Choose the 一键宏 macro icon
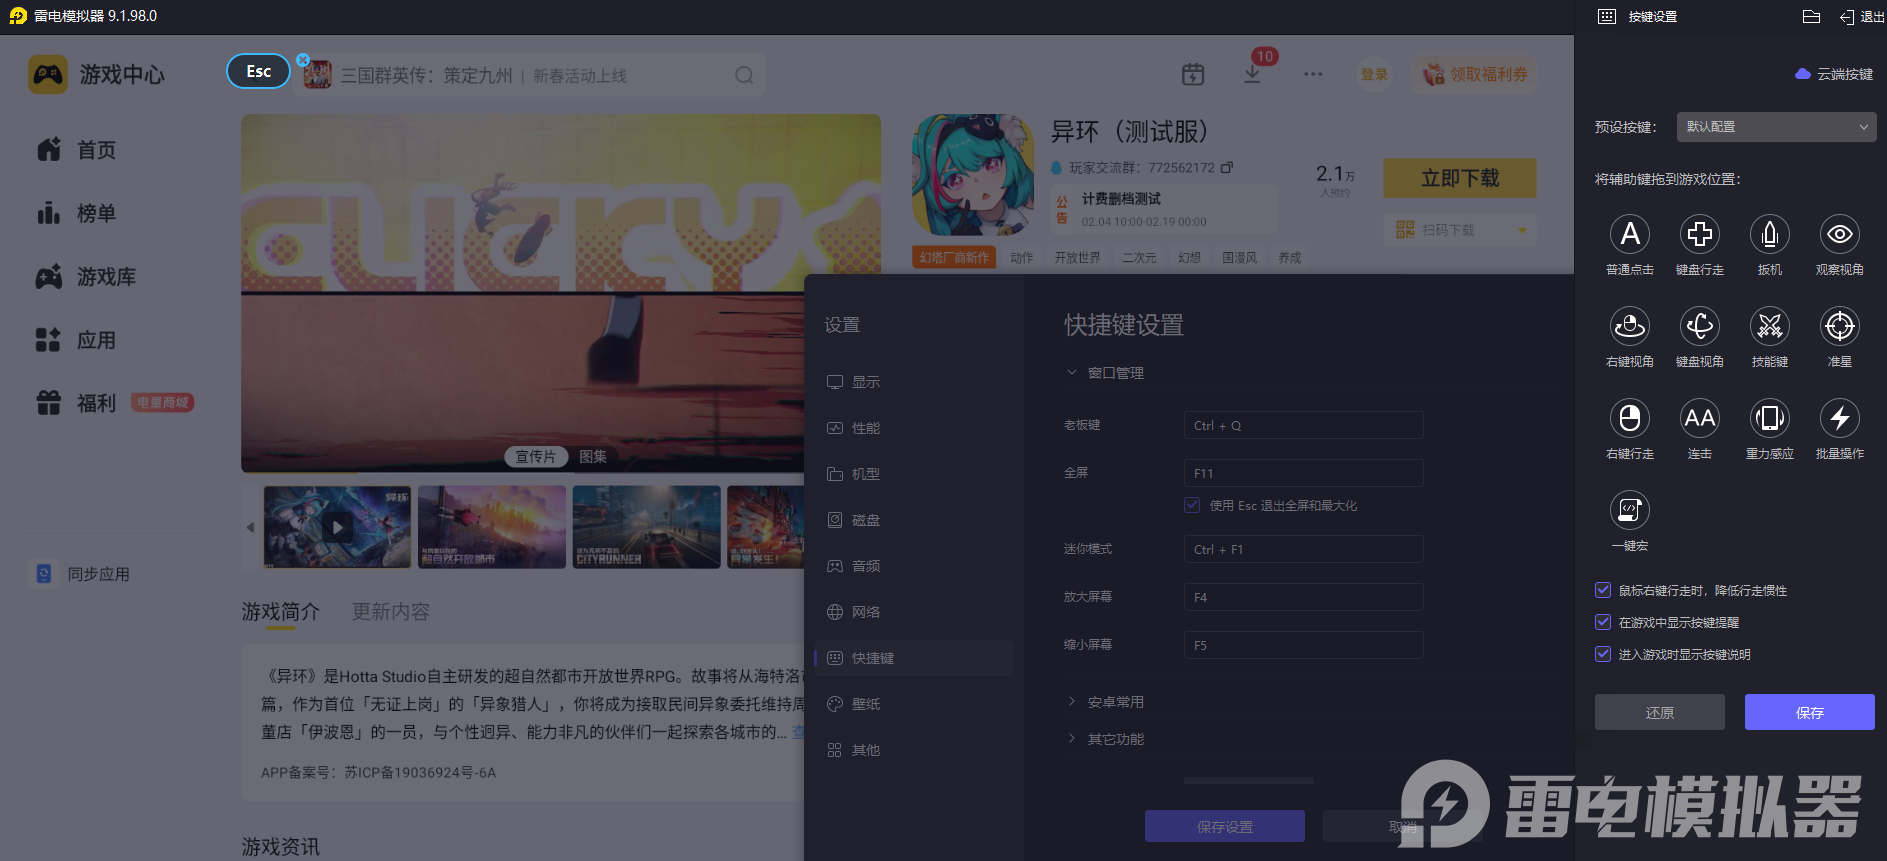This screenshot has height=861, width=1887. 1629,511
